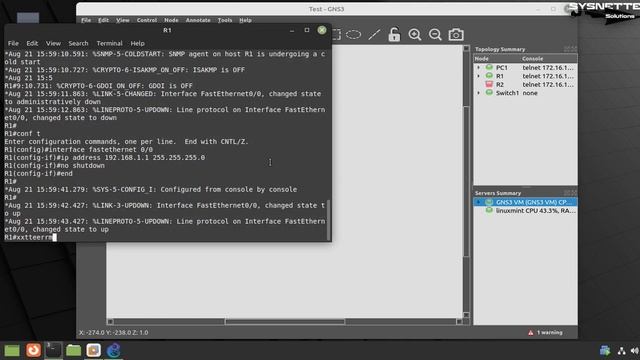
Task: Open Edit menu in GNS3 window
Action: click(103, 20)
